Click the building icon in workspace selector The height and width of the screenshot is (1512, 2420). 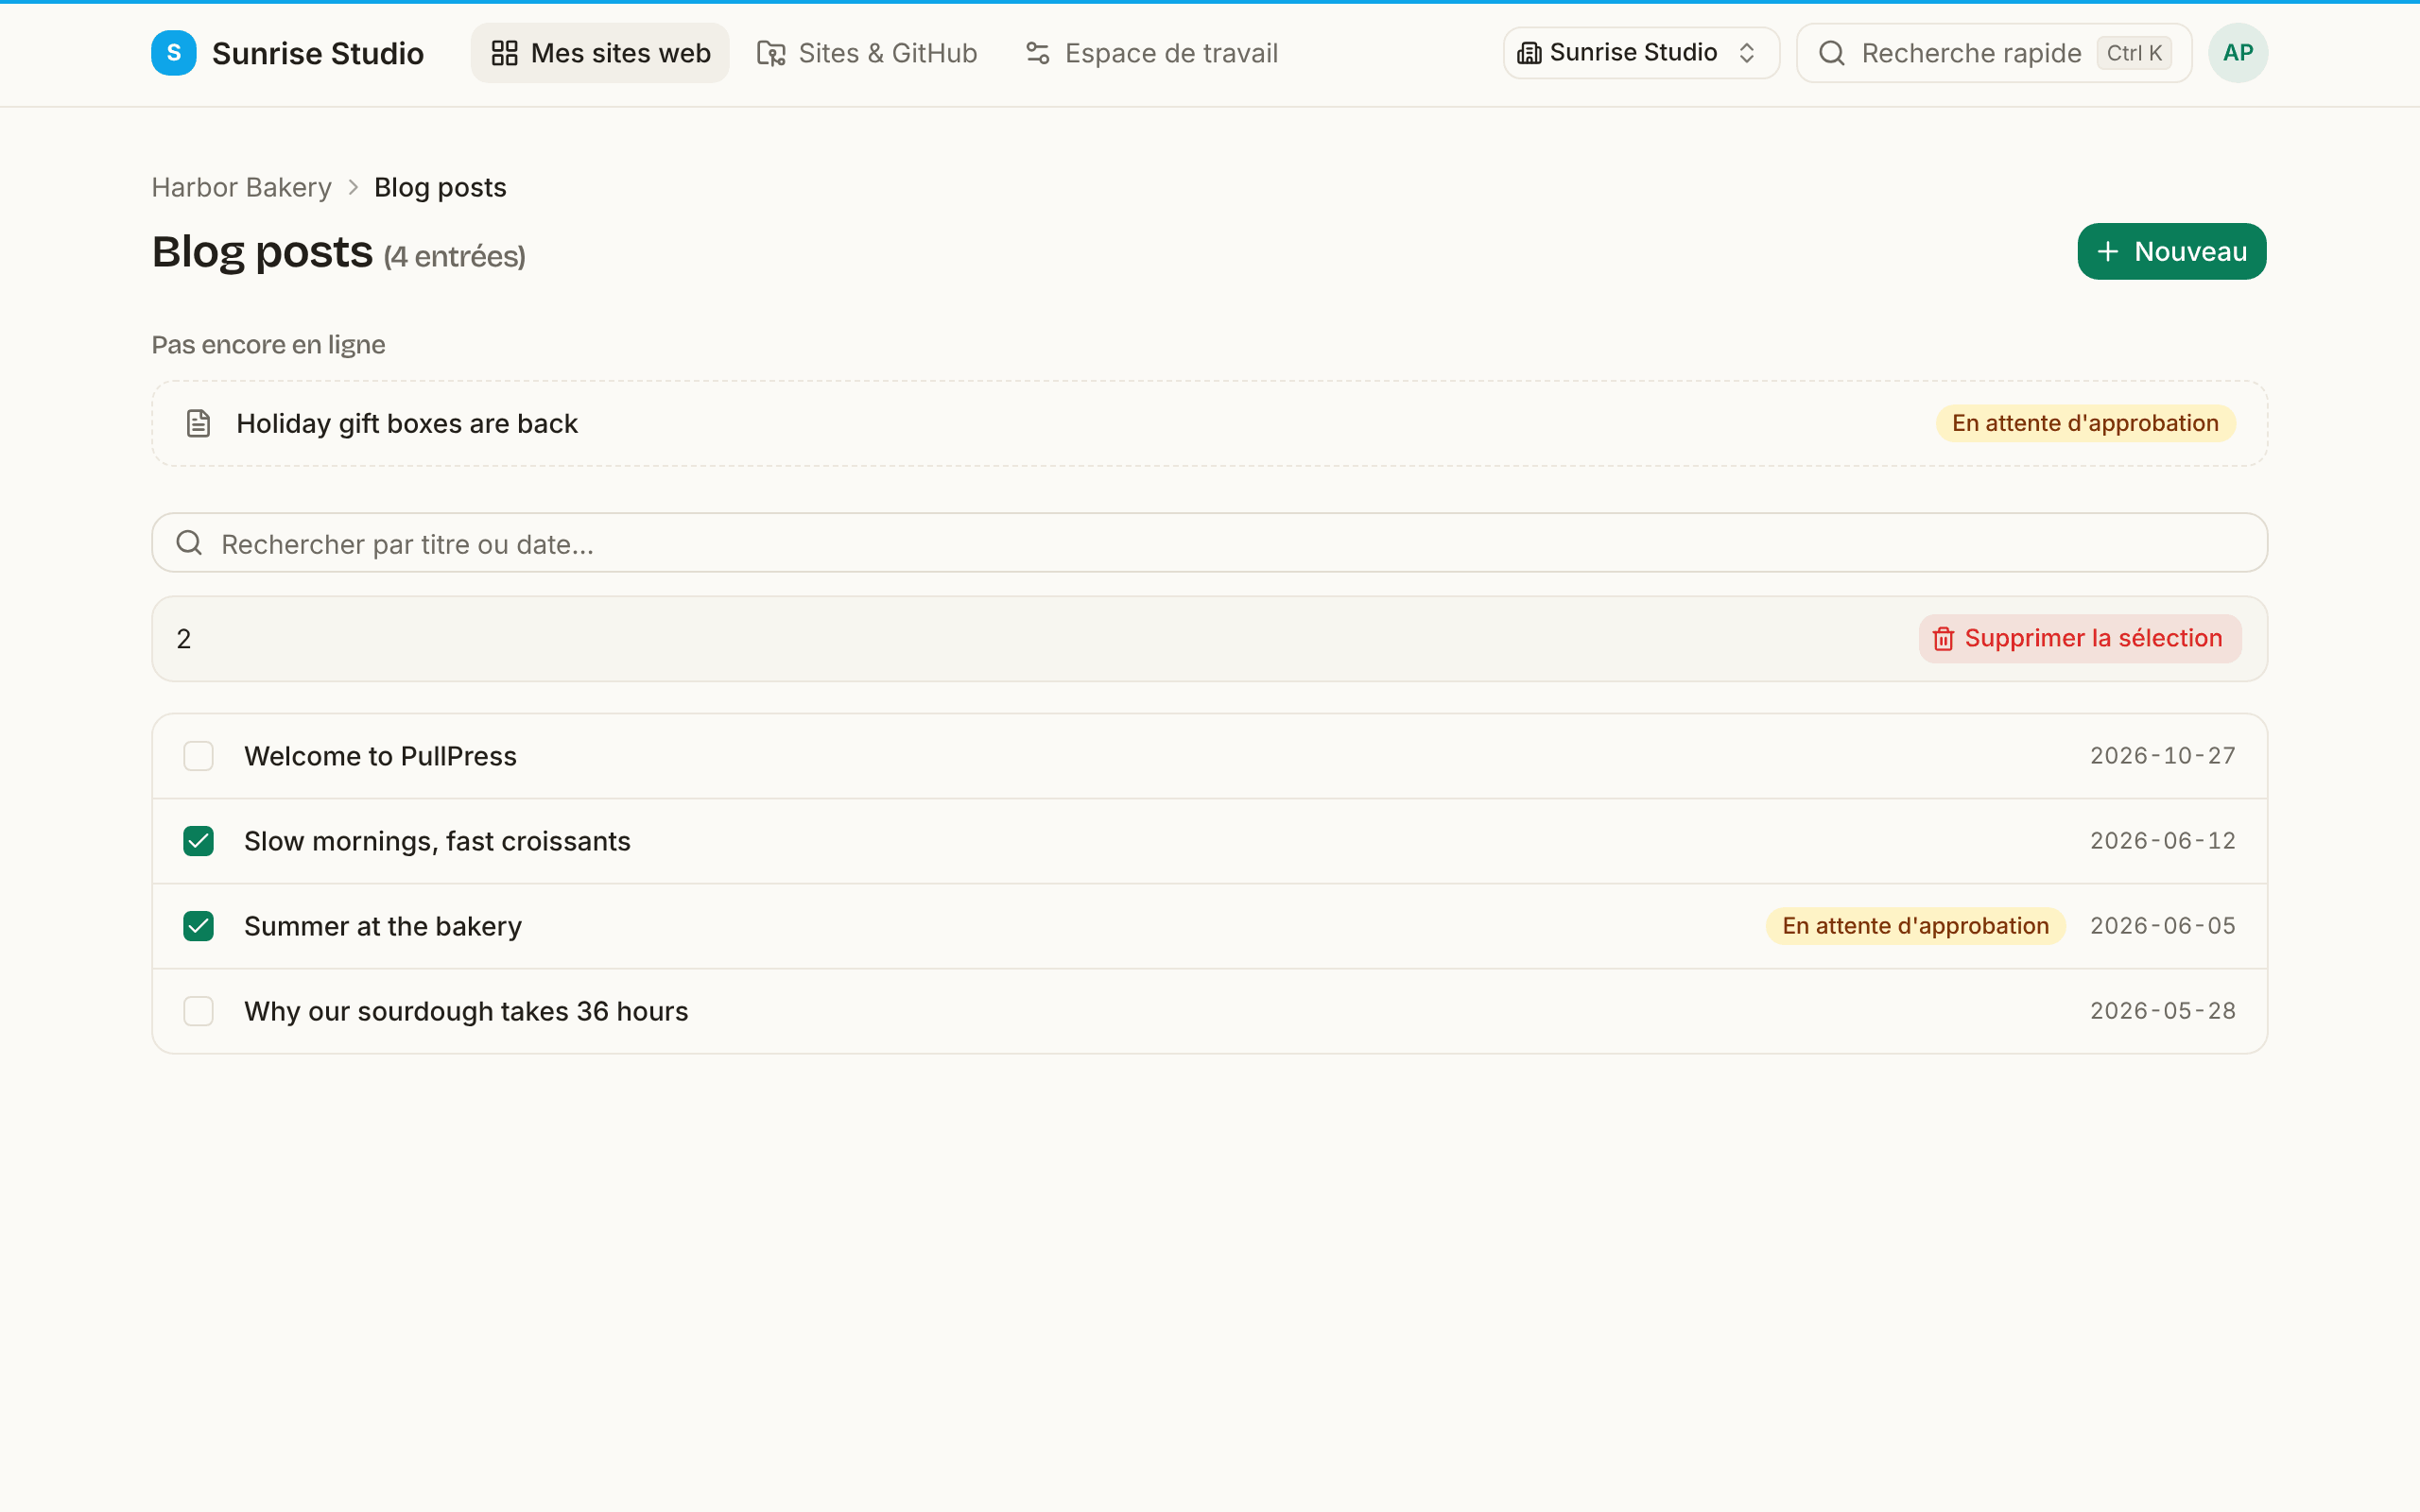pyautogui.click(x=1529, y=53)
